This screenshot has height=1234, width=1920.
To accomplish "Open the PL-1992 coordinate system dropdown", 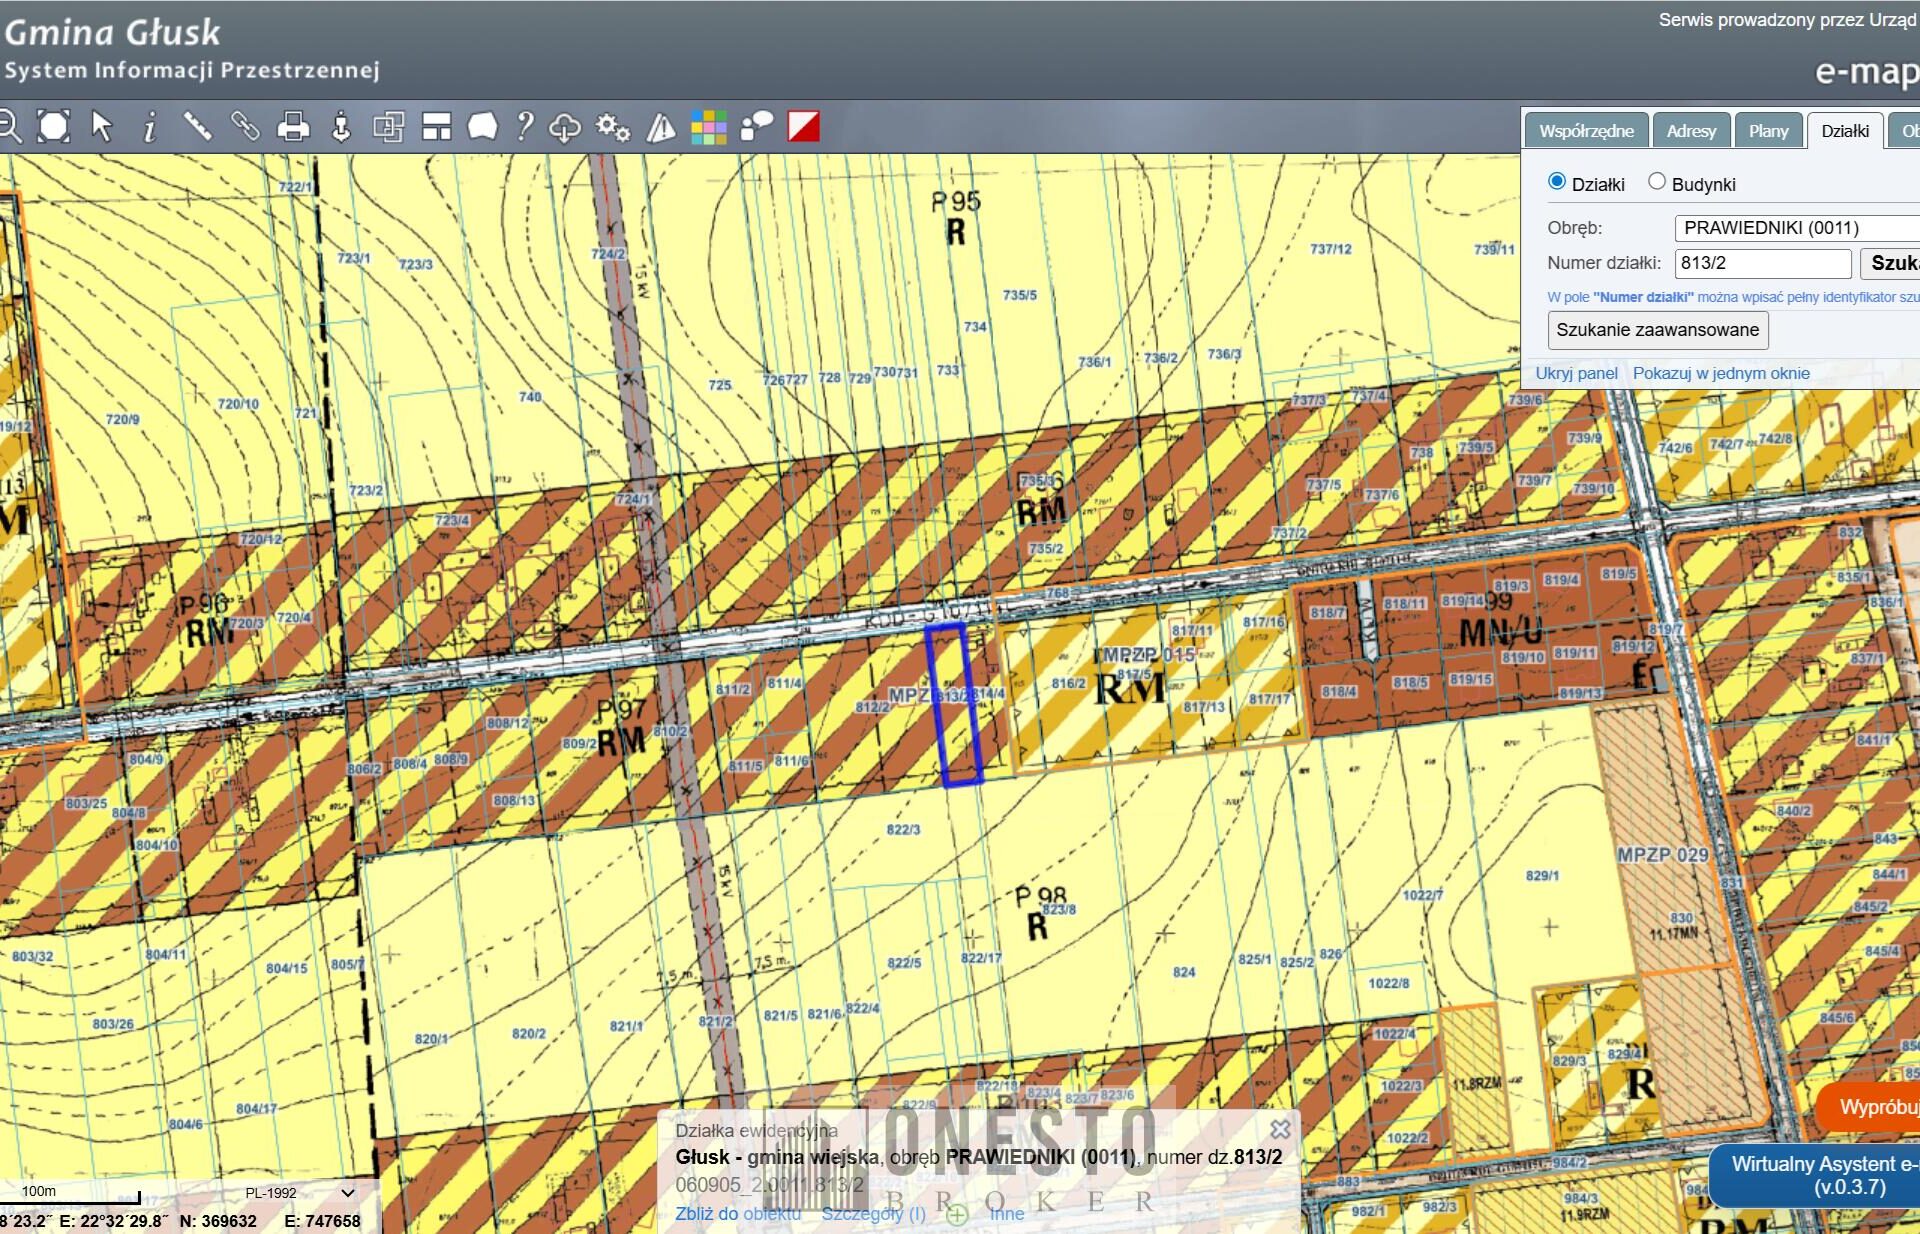I will [x=299, y=1192].
